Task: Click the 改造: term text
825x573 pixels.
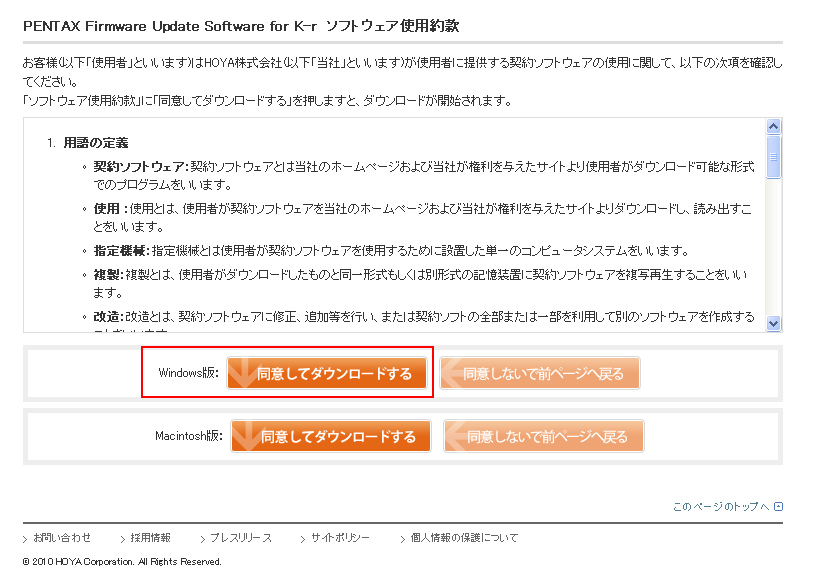Action: click(108, 317)
